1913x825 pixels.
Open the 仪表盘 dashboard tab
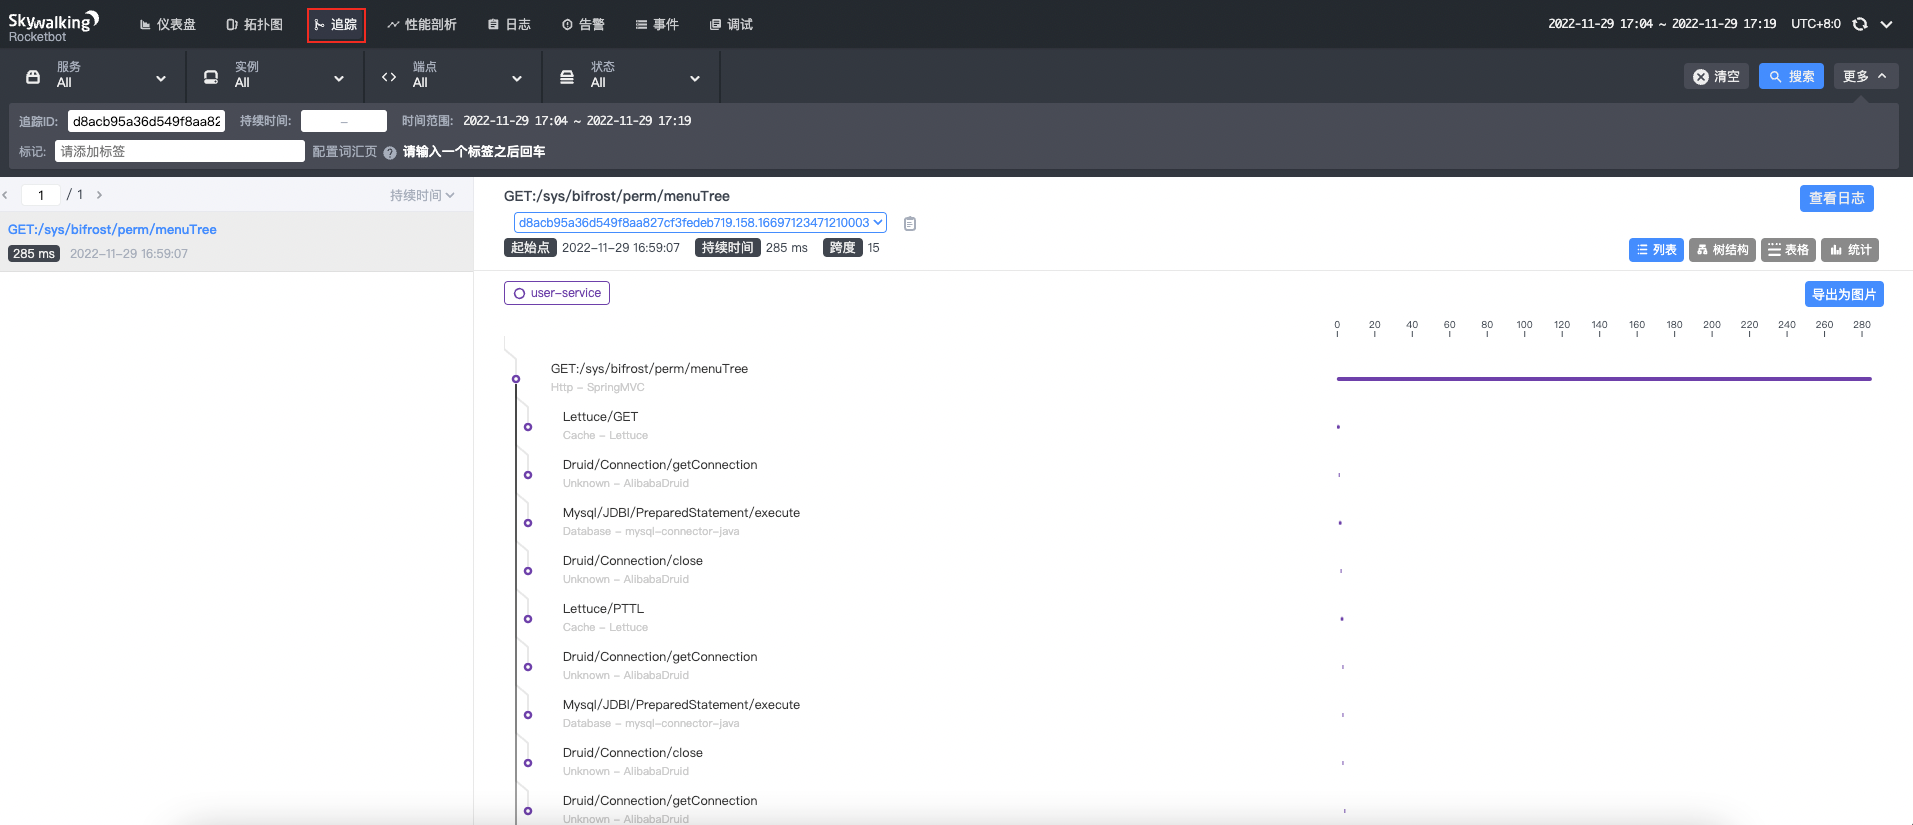(x=167, y=24)
